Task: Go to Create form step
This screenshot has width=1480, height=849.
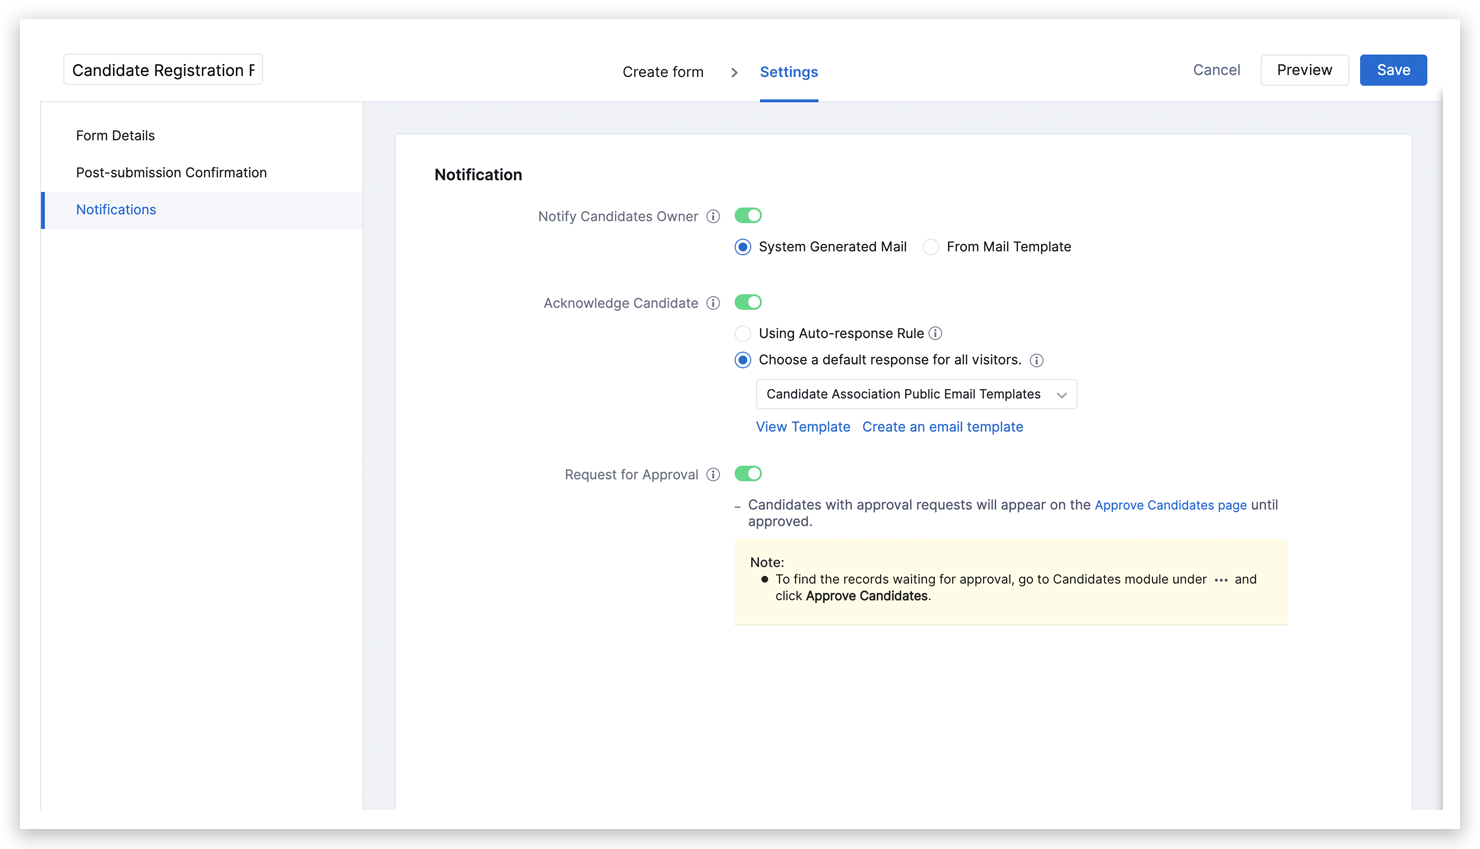Action: click(x=663, y=72)
